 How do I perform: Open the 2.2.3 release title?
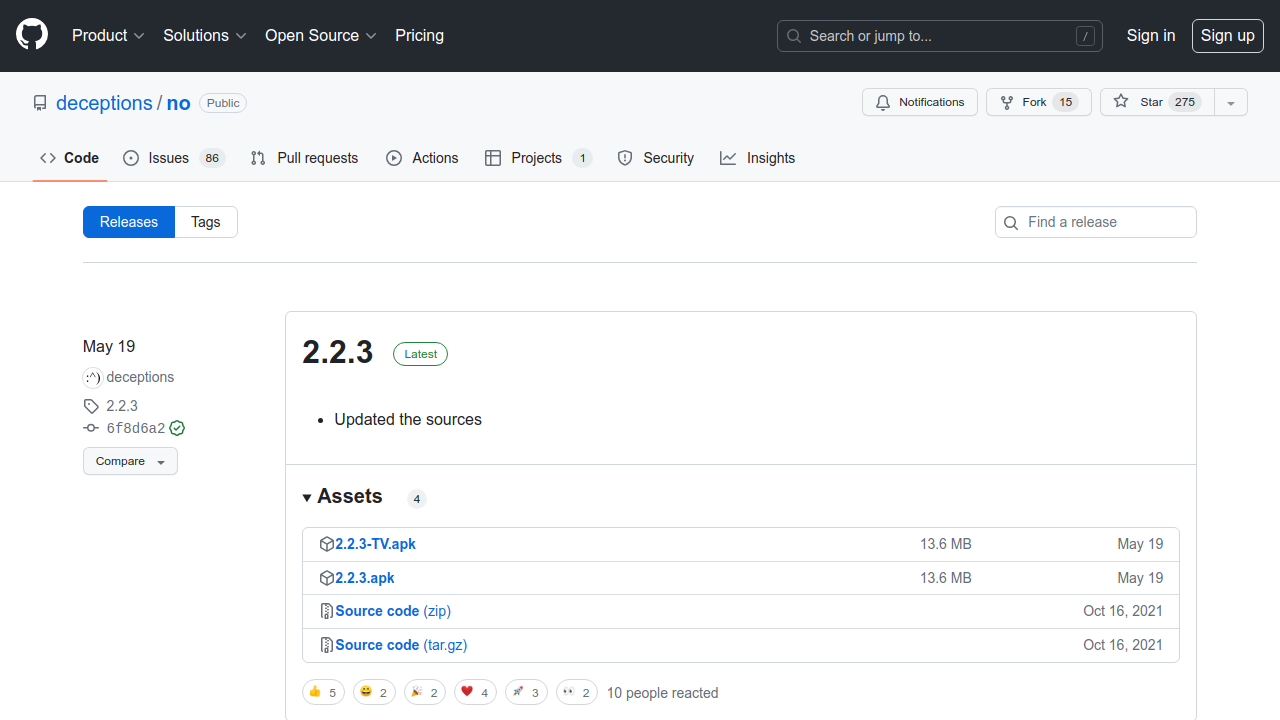pos(338,352)
